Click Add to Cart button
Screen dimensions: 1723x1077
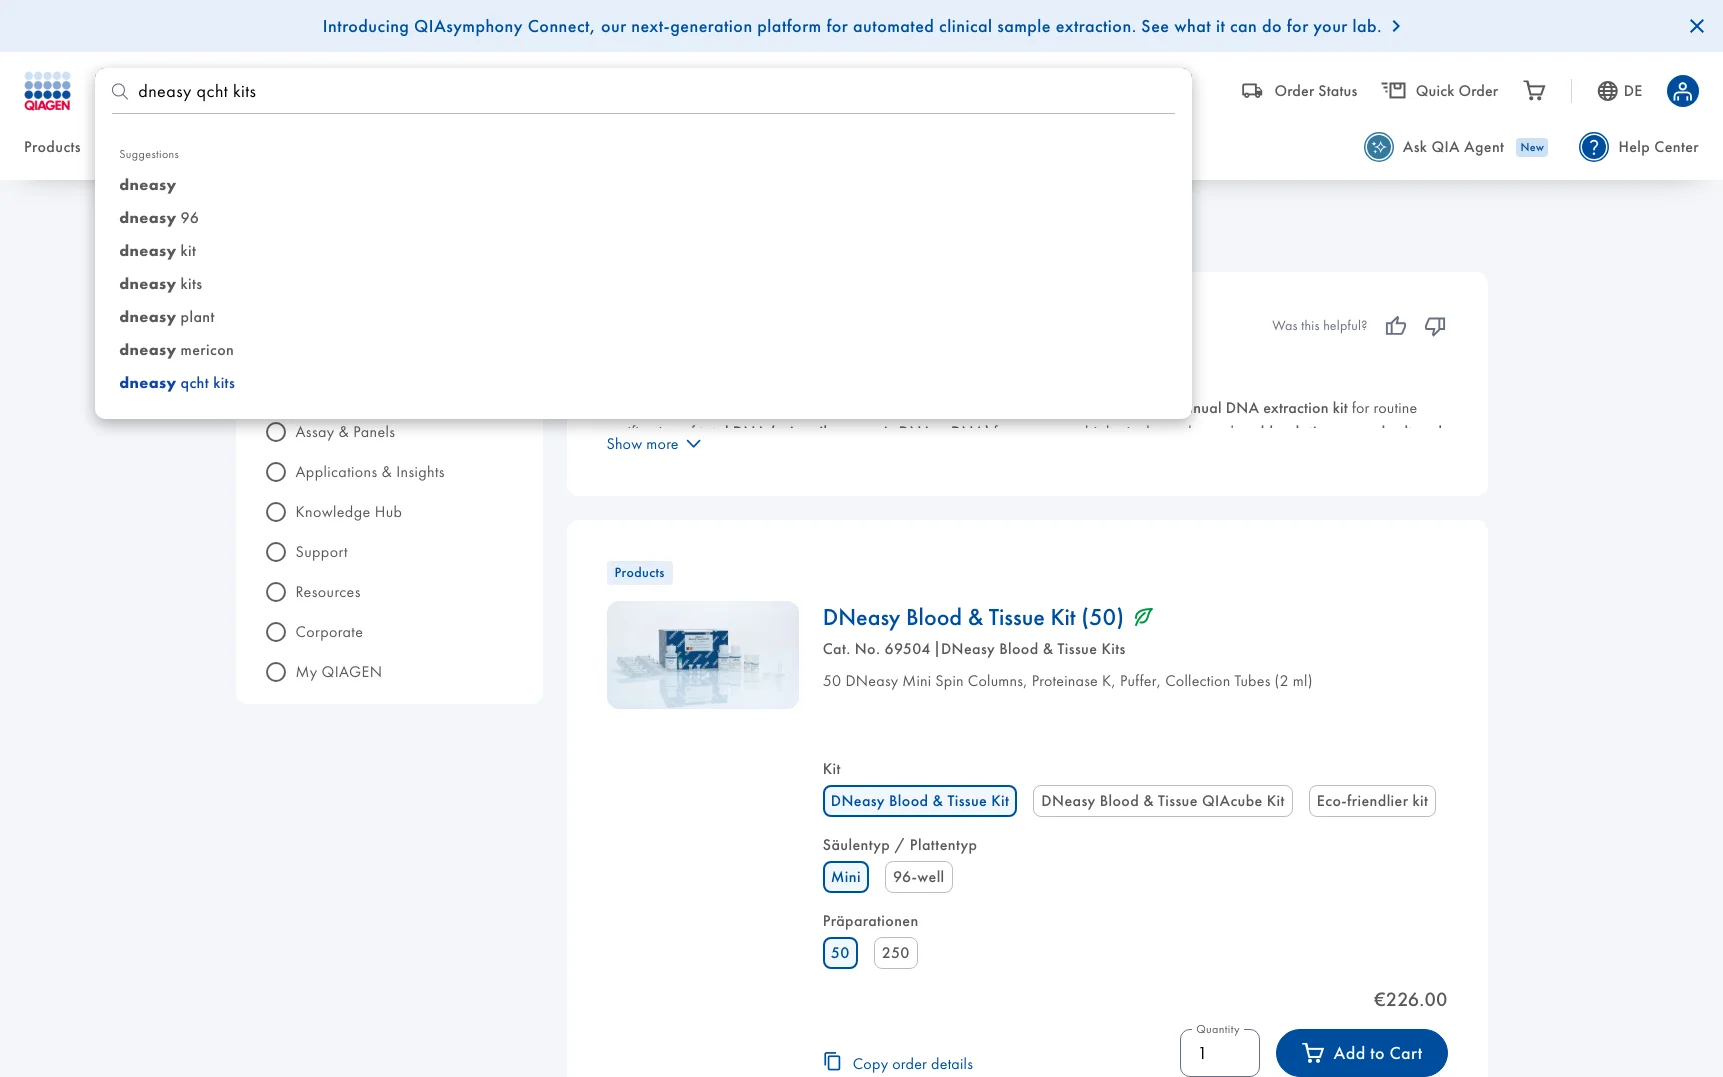(x=1362, y=1053)
